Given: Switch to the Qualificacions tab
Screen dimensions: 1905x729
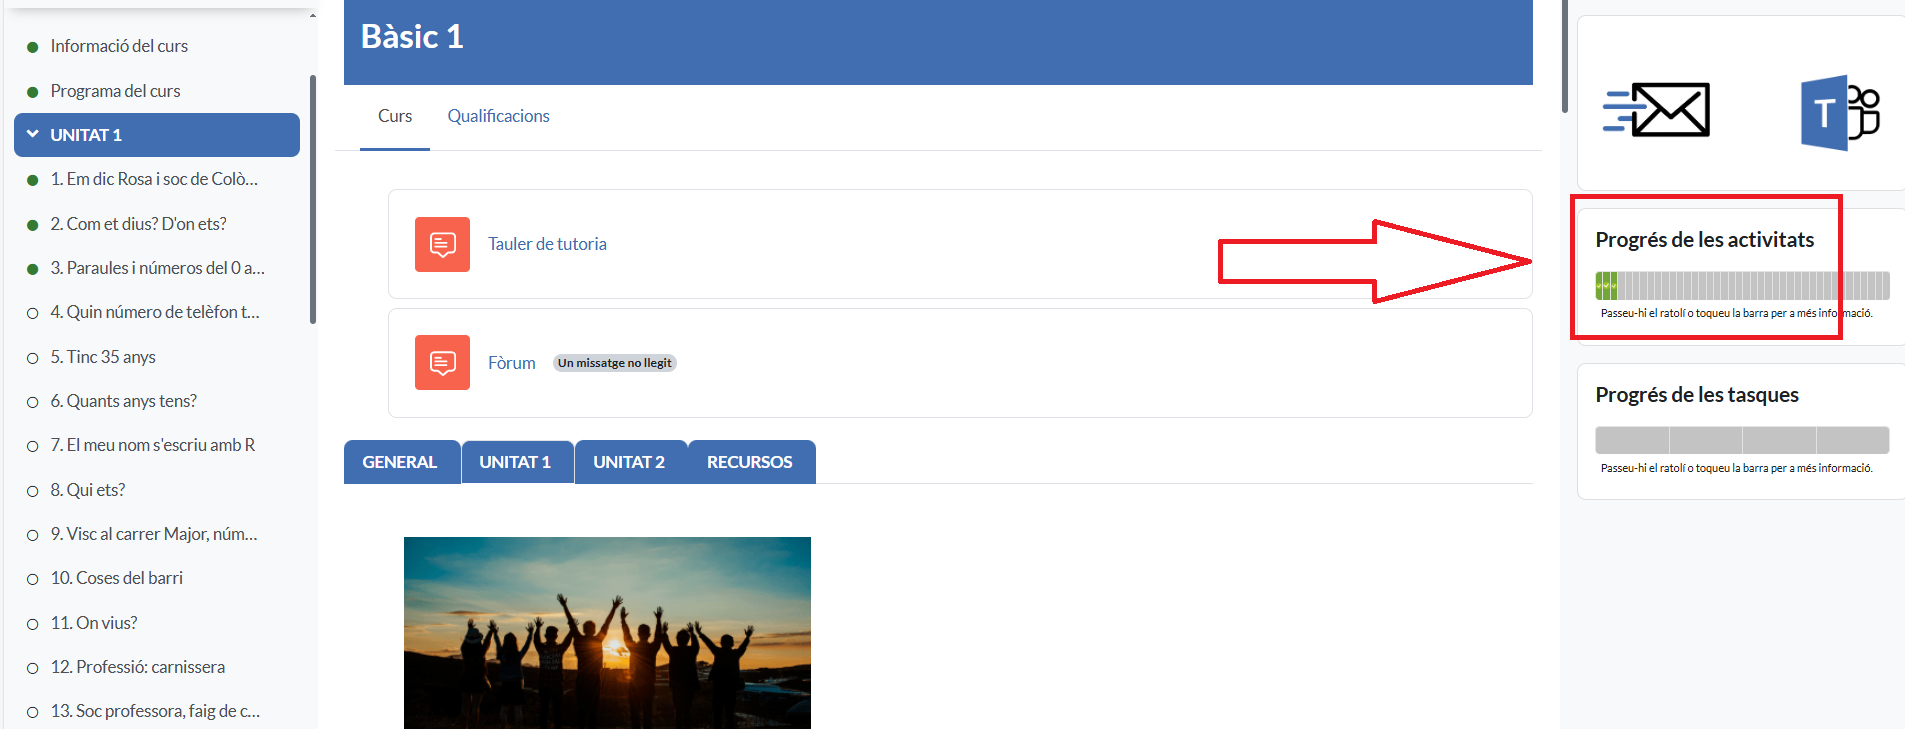Looking at the screenshot, I should click(498, 116).
